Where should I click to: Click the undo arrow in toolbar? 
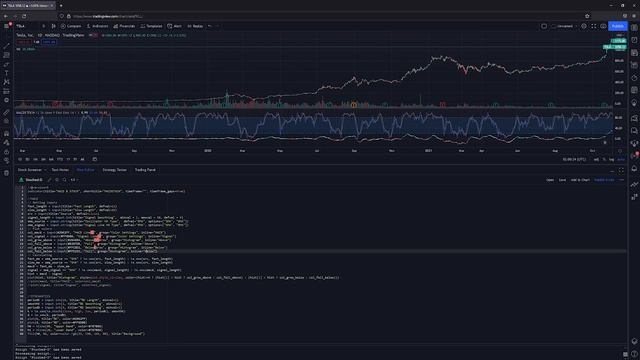coord(210,26)
